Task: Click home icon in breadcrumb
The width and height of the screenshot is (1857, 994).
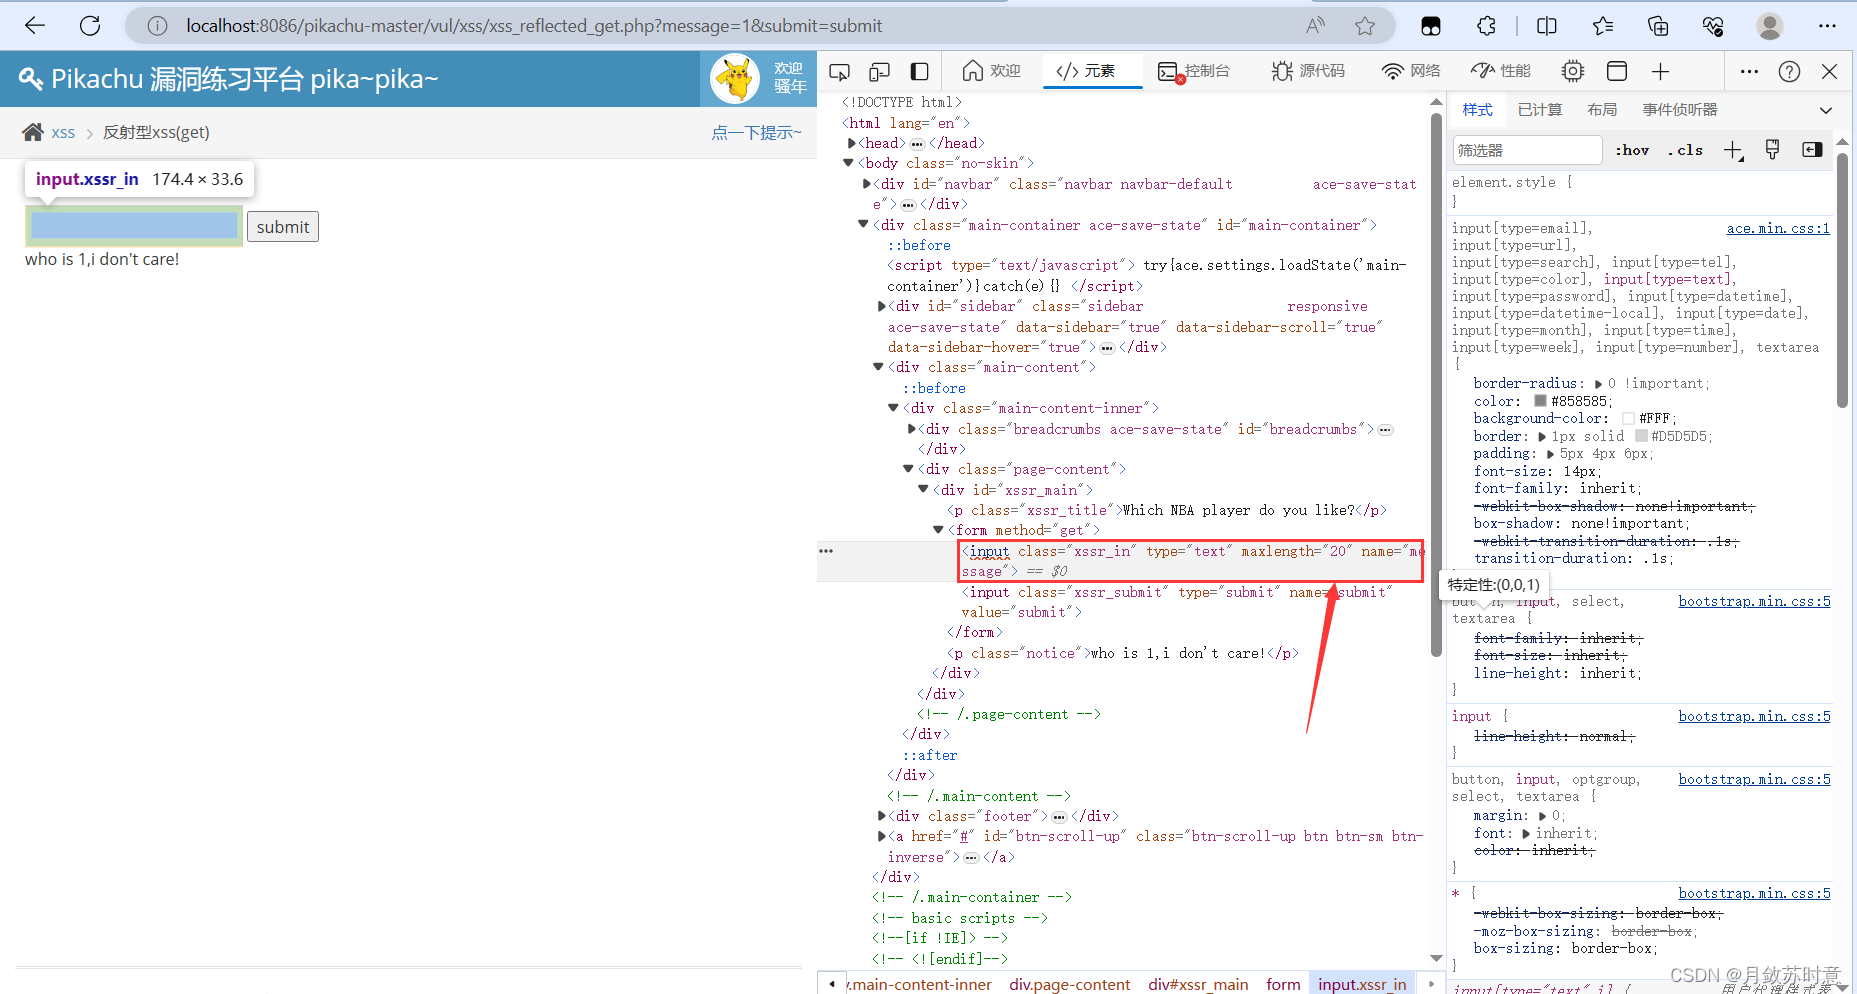Action: point(33,132)
